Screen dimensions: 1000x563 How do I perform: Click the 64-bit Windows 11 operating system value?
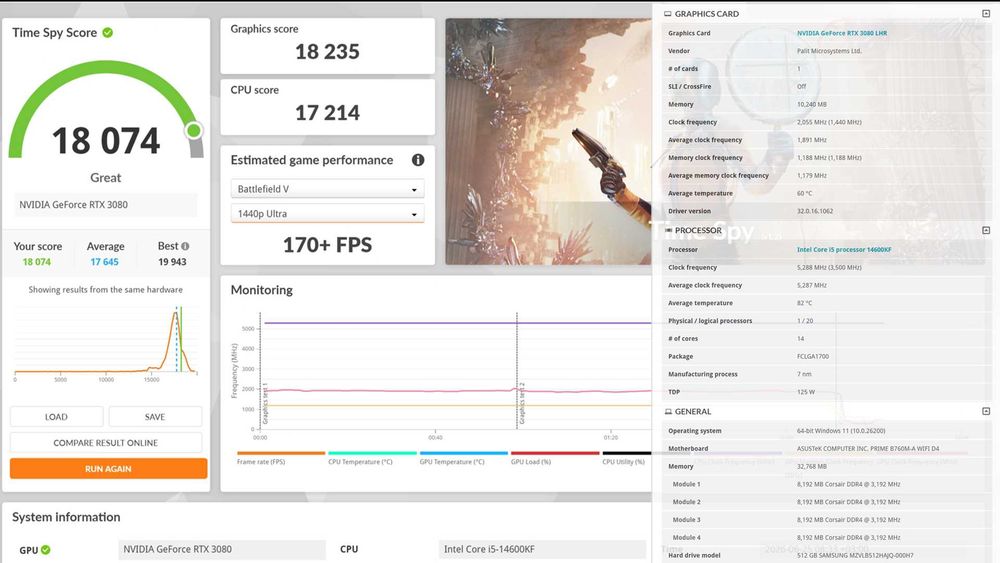[841, 431]
